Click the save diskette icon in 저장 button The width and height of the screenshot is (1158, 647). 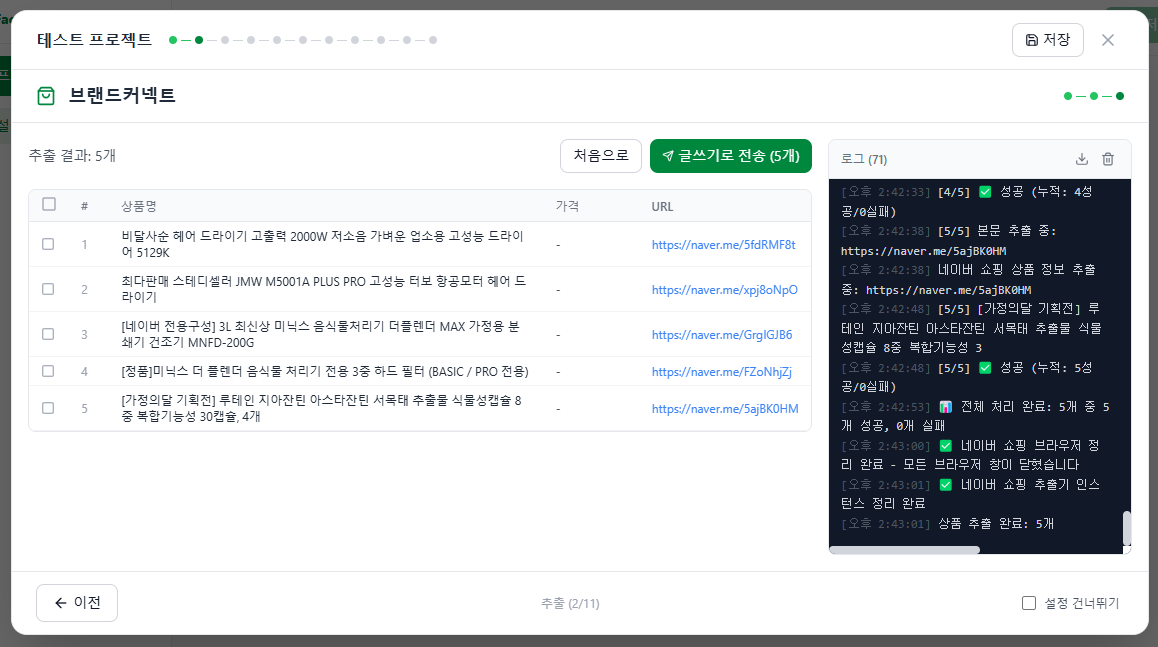(x=1031, y=39)
